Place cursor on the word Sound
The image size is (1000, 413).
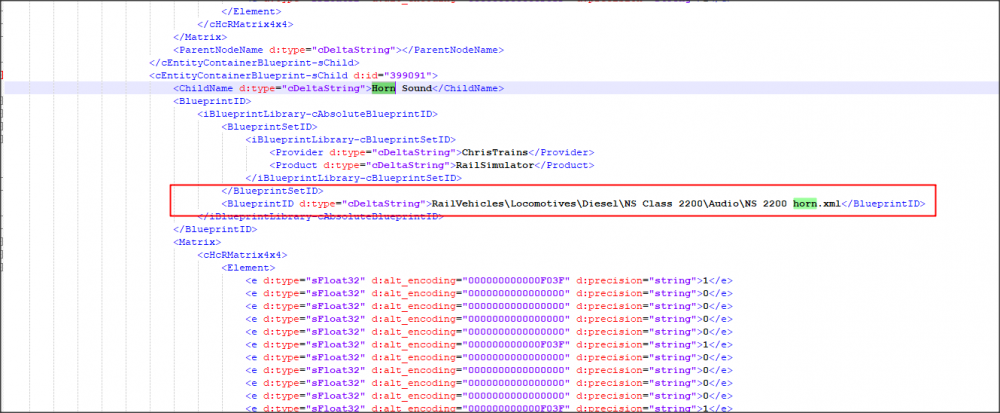coord(417,88)
